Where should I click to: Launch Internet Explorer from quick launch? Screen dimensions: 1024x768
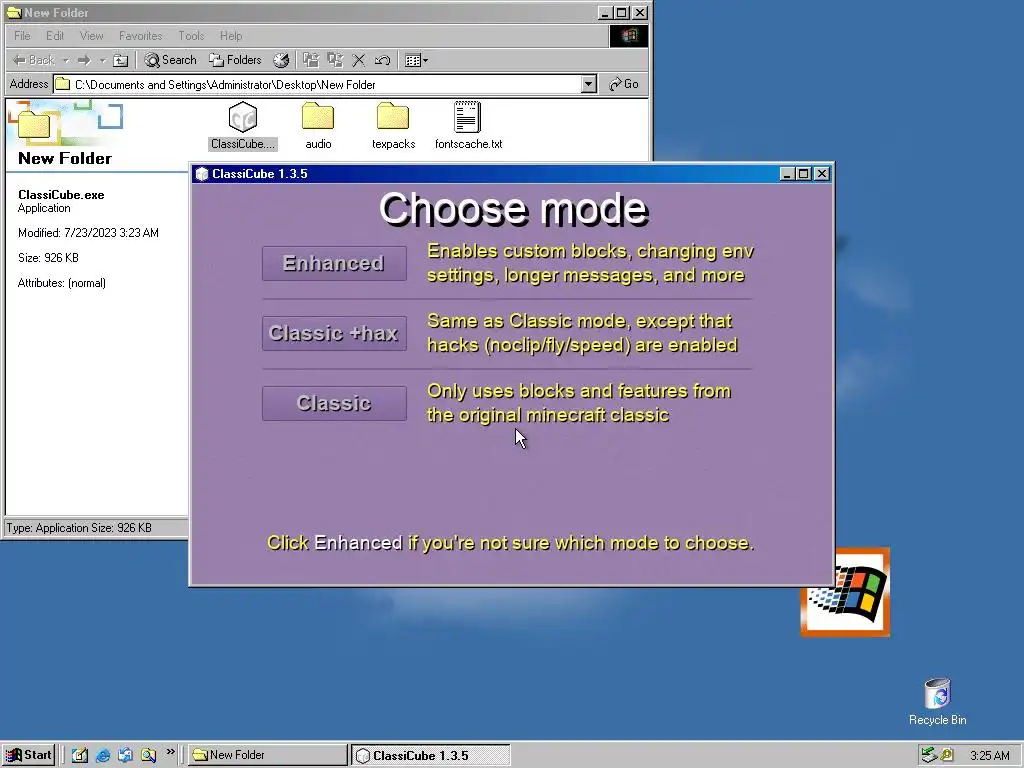coord(103,755)
